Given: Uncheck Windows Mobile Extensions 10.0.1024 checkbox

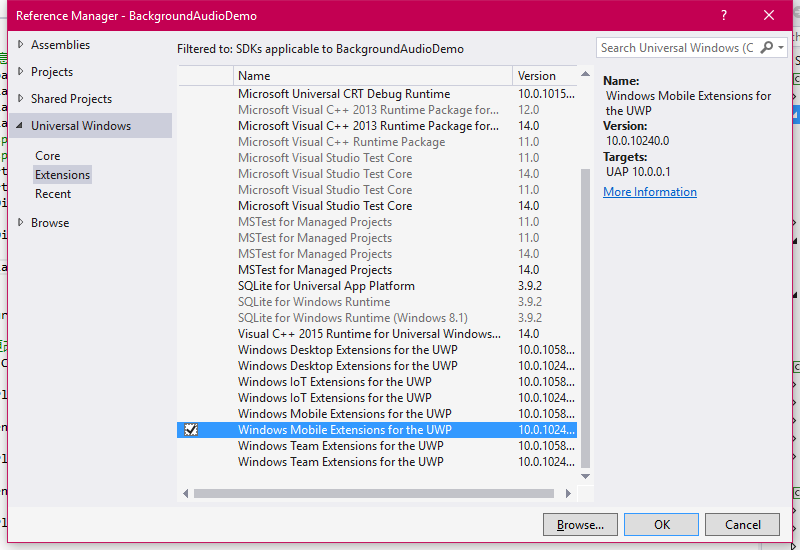Looking at the screenshot, I should coord(191,430).
